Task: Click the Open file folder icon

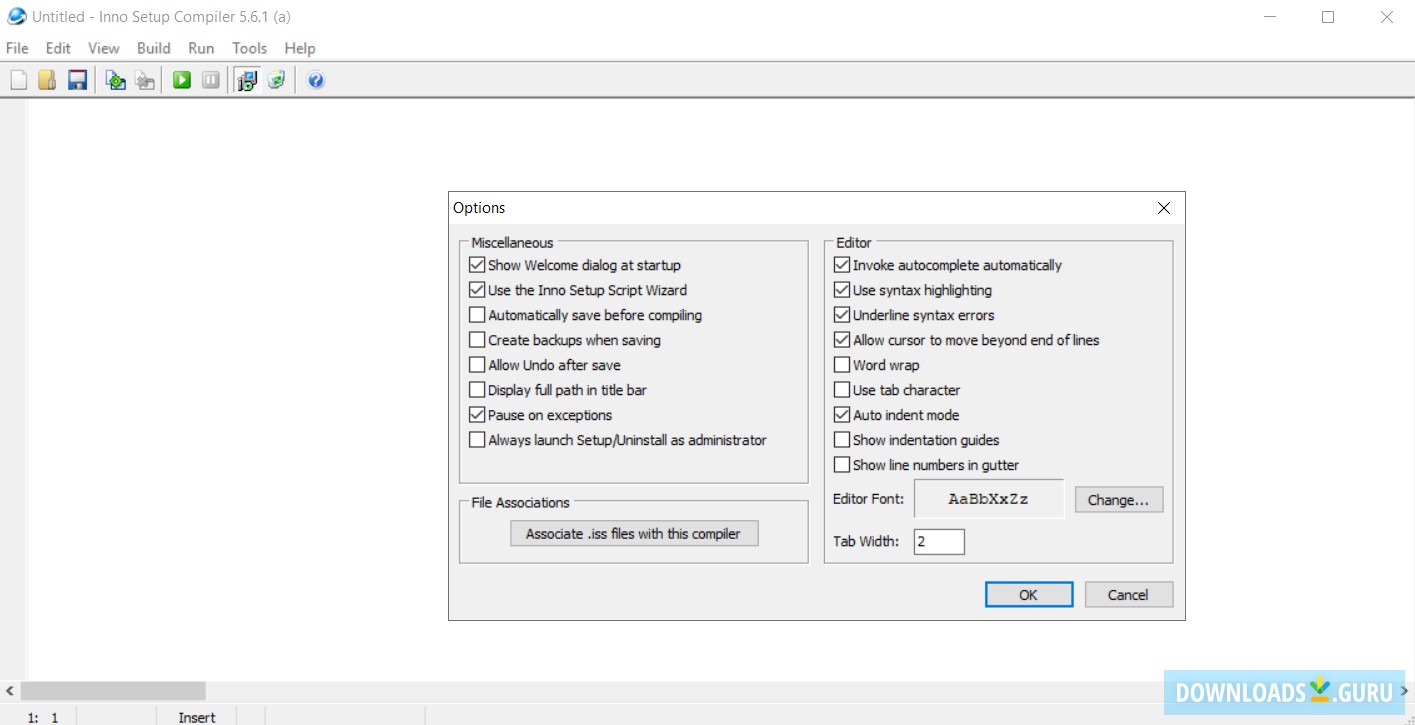Action: (47, 80)
